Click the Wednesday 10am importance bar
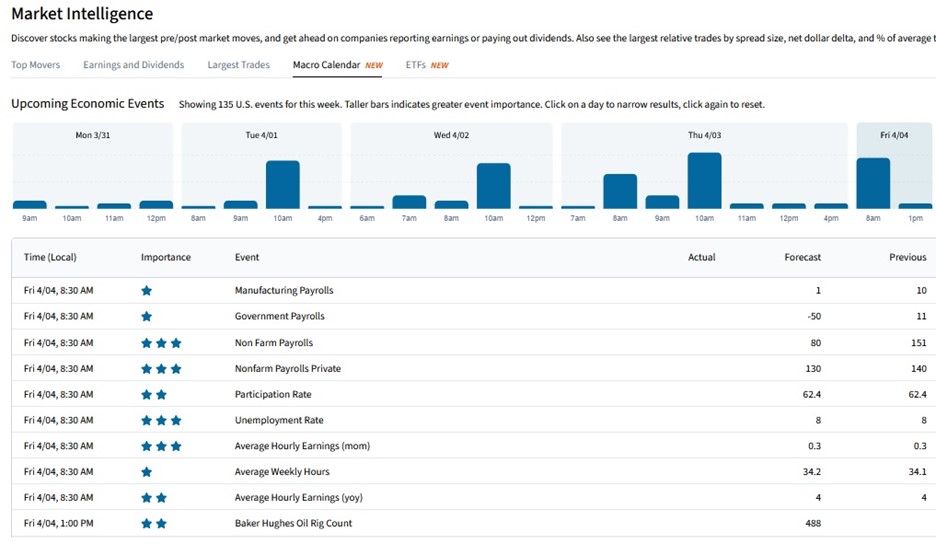Image resolution: width=936 pixels, height=544 pixels. coord(494,186)
